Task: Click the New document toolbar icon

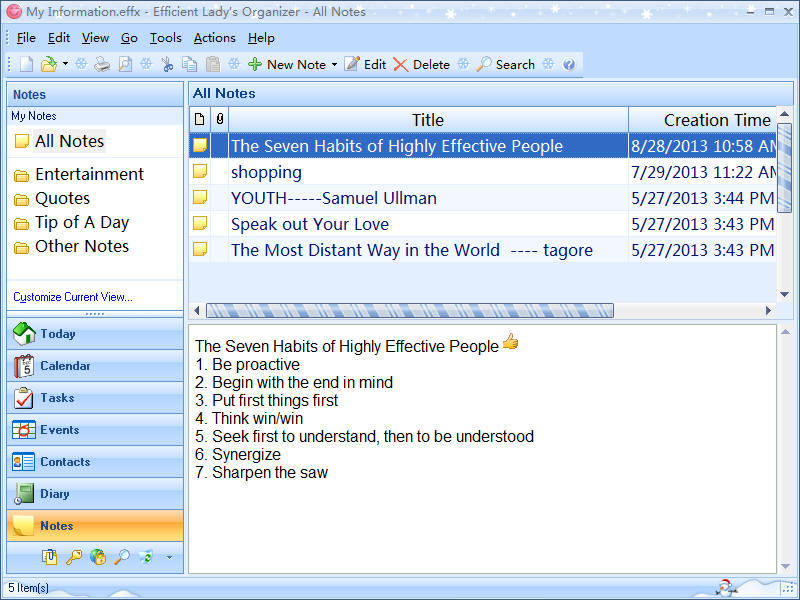Action: [26, 64]
